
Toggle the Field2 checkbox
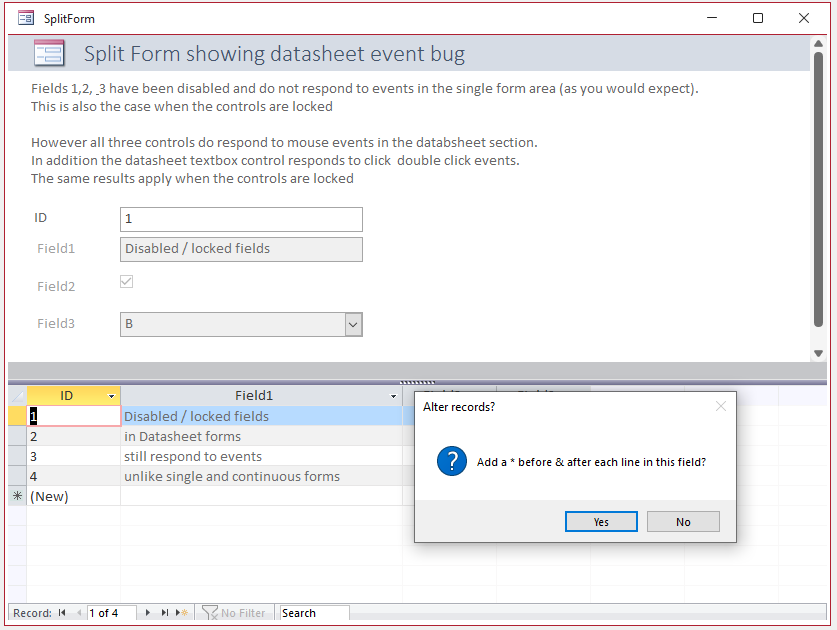(x=127, y=281)
